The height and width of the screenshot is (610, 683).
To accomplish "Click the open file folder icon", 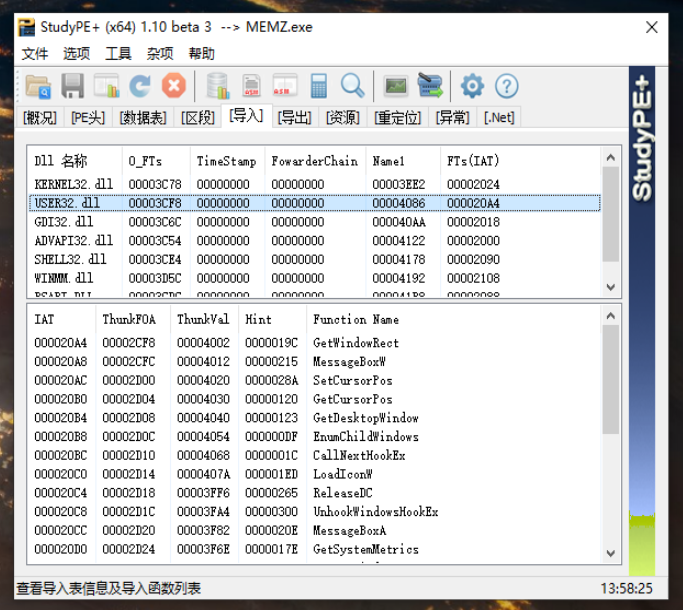I will pos(38,86).
